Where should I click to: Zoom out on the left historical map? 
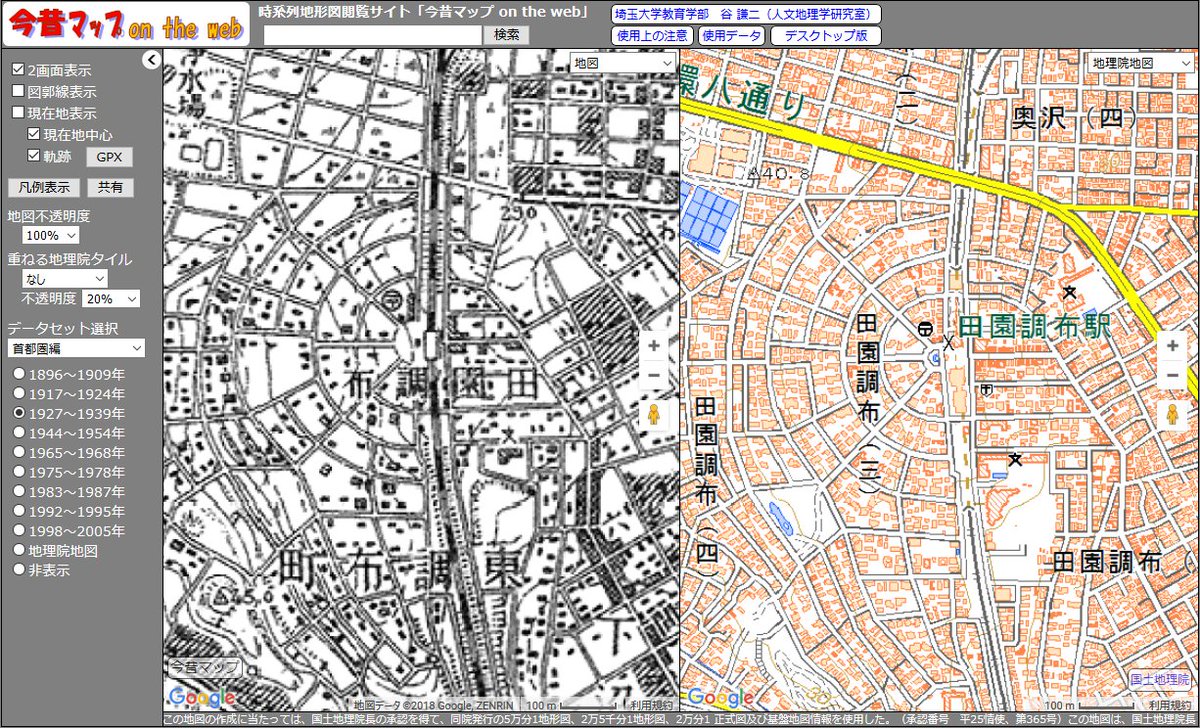click(x=654, y=375)
